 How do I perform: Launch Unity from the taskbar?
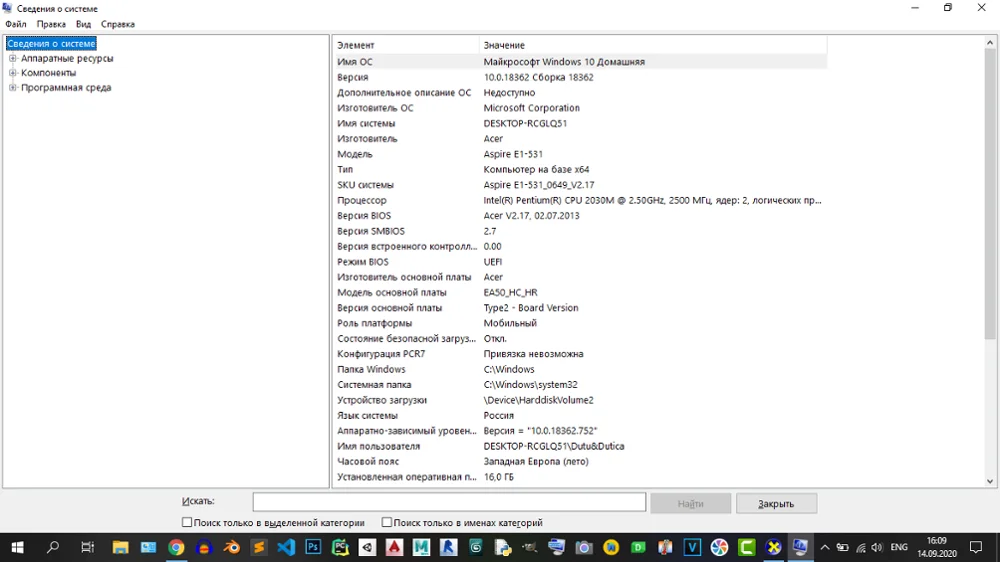point(367,547)
